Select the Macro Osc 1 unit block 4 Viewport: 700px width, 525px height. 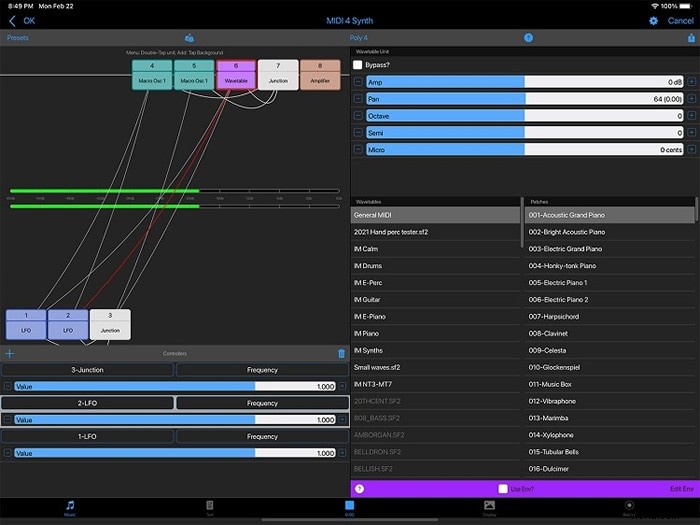152,75
